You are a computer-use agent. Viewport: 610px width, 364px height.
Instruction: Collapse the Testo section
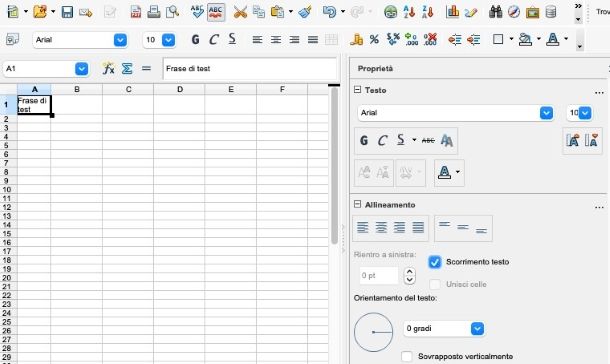coord(357,90)
